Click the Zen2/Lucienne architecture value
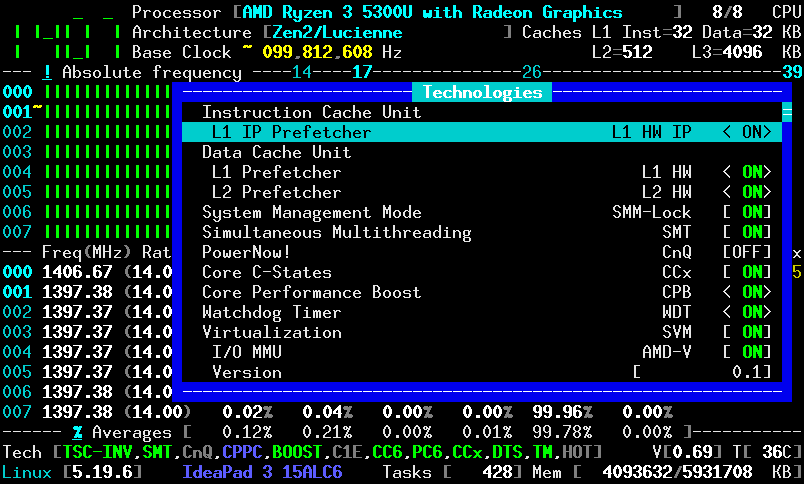Viewport: 804px width, 484px height. (x=337, y=32)
